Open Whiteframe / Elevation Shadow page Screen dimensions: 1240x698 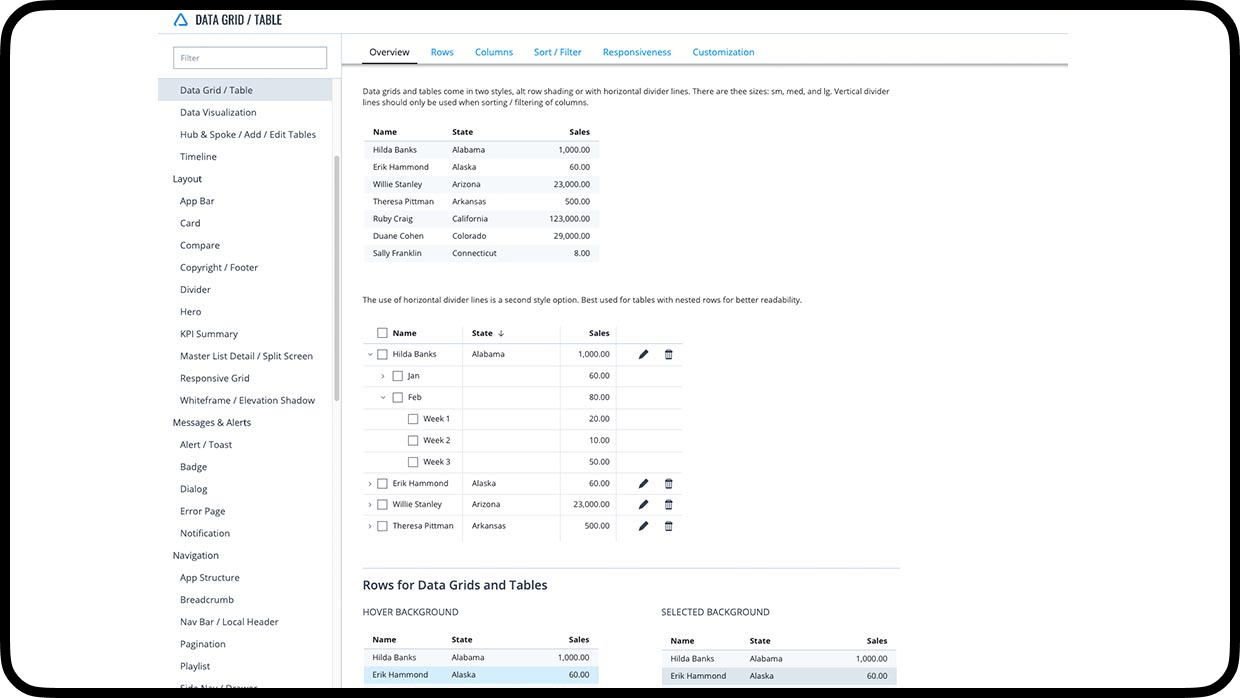click(245, 400)
